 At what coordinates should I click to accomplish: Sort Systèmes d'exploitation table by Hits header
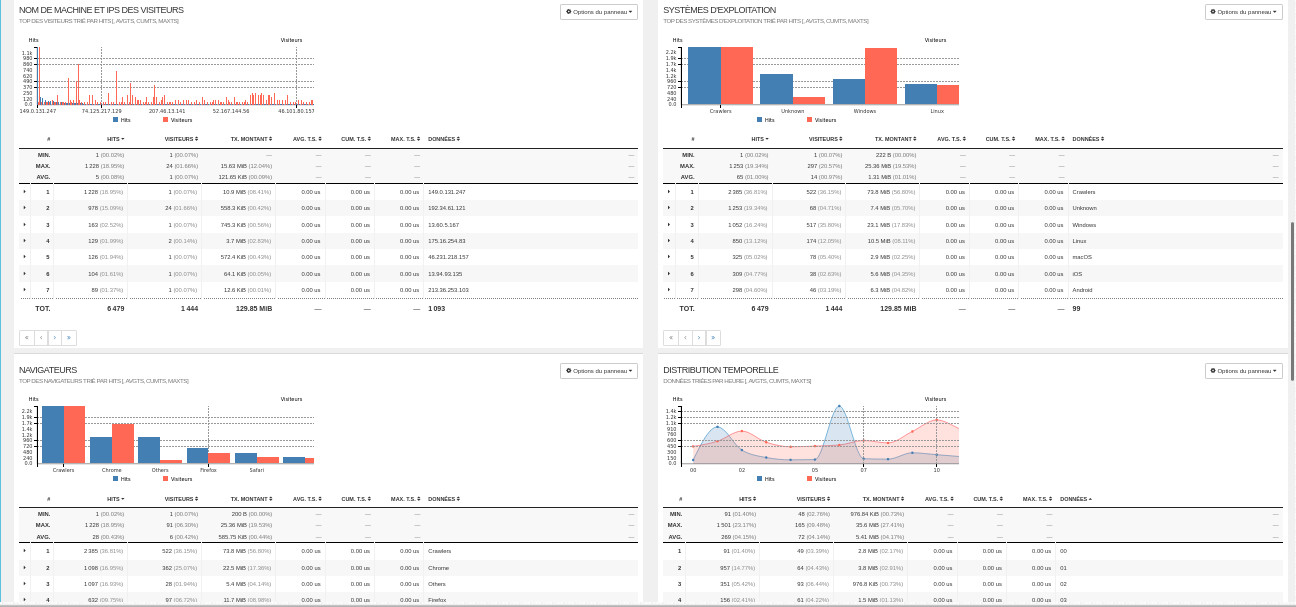point(760,139)
